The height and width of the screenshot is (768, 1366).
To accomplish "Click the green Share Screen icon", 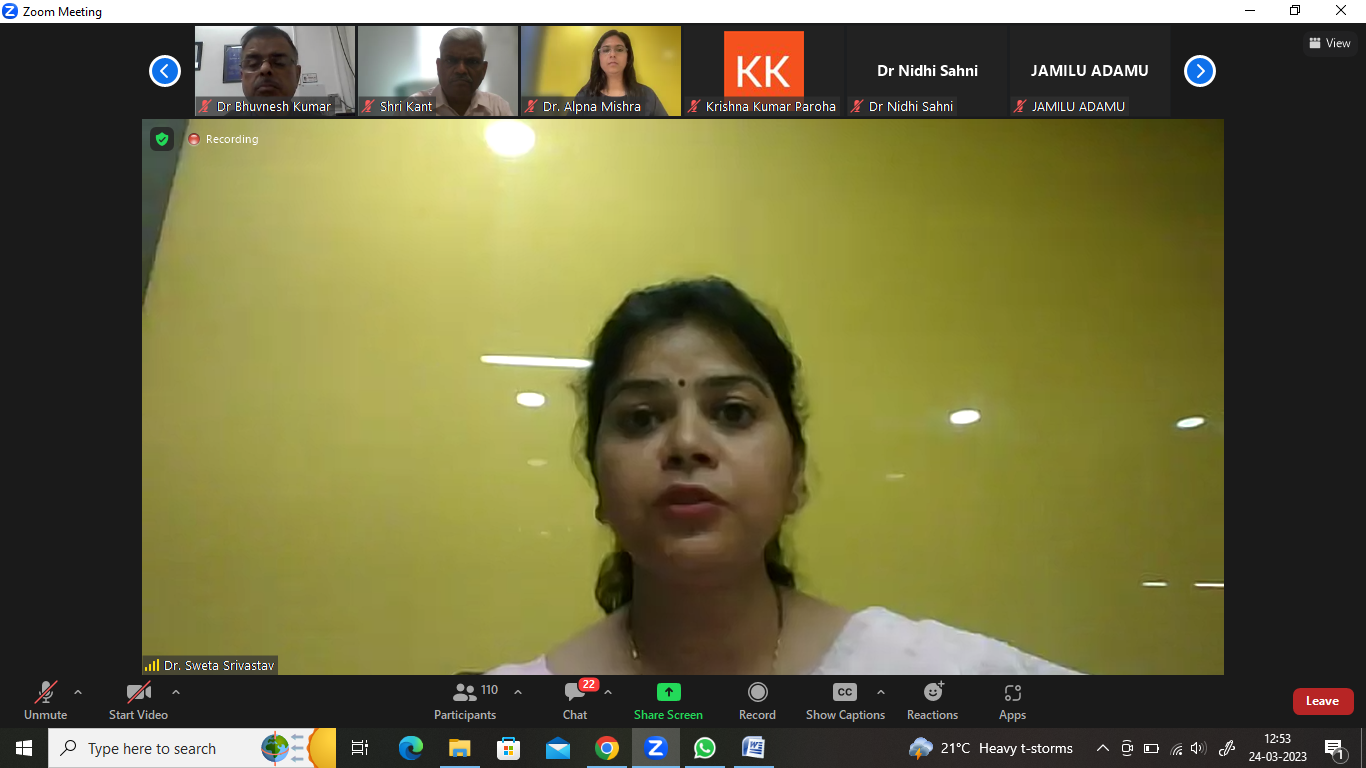I will click(x=668, y=692).
